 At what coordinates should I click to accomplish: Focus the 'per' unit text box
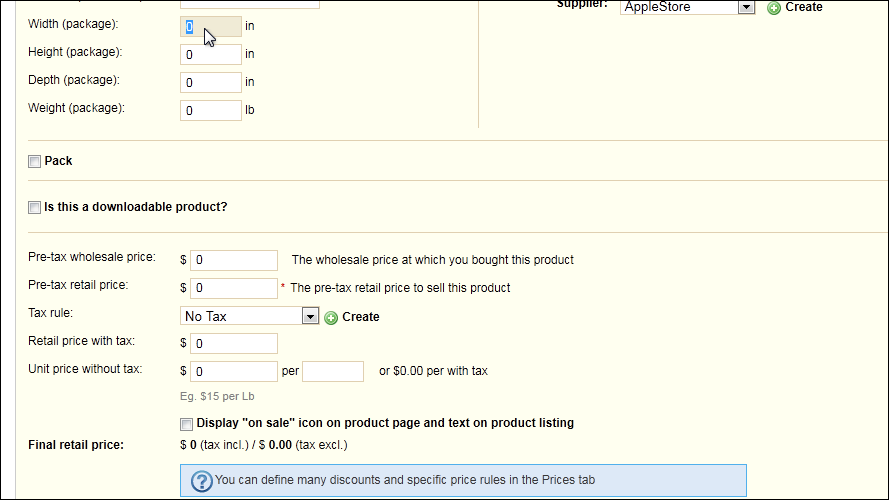tap(333, 371)
